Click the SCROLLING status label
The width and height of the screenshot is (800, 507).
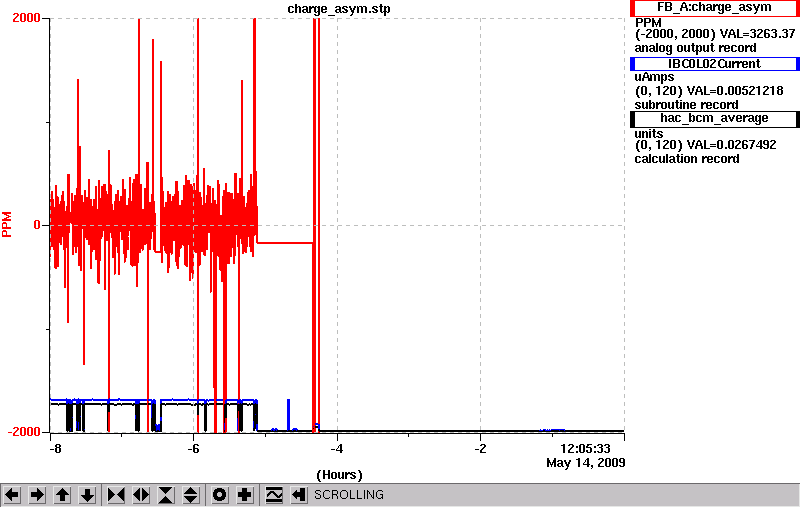349,495
